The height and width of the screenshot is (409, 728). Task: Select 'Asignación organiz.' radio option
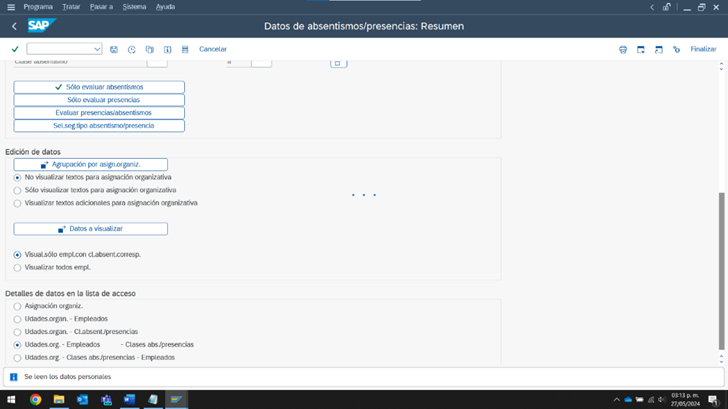[17, 306]
